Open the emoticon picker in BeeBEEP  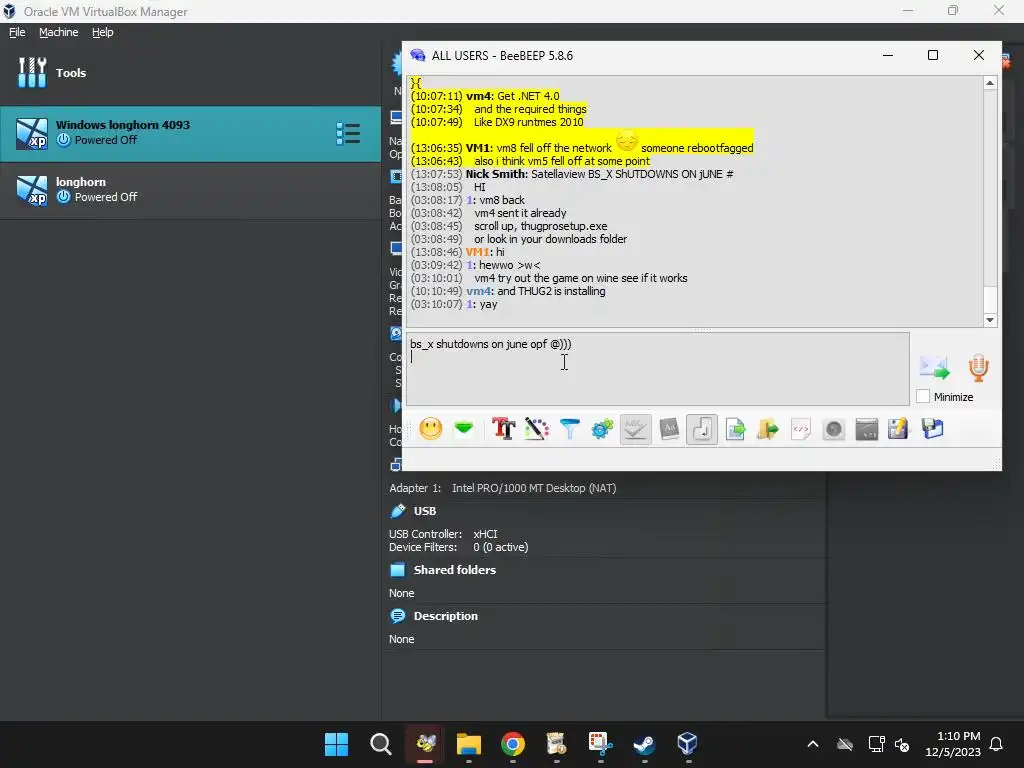(x=430, y=429)
